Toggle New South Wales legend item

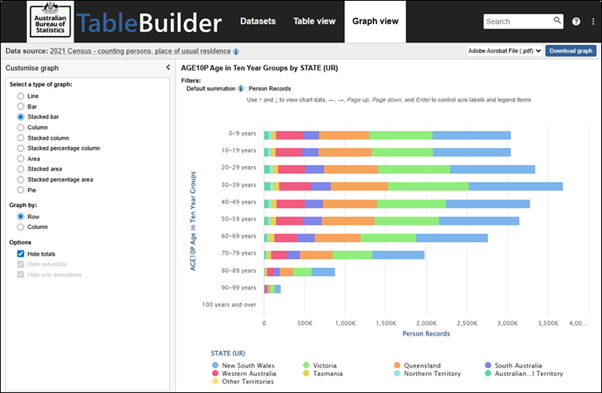pyautogui.click(x=243, y=365)
